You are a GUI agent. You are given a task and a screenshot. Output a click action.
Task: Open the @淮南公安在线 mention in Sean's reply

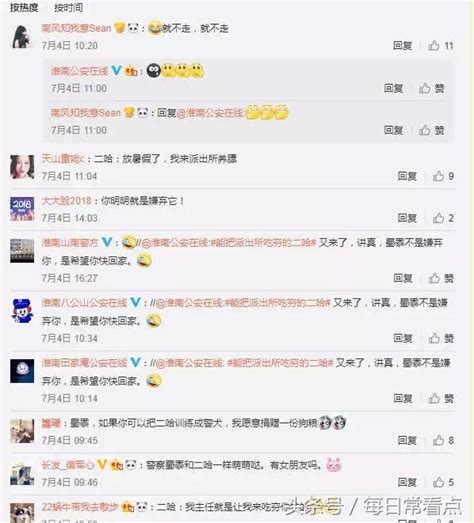pos(210,113)
